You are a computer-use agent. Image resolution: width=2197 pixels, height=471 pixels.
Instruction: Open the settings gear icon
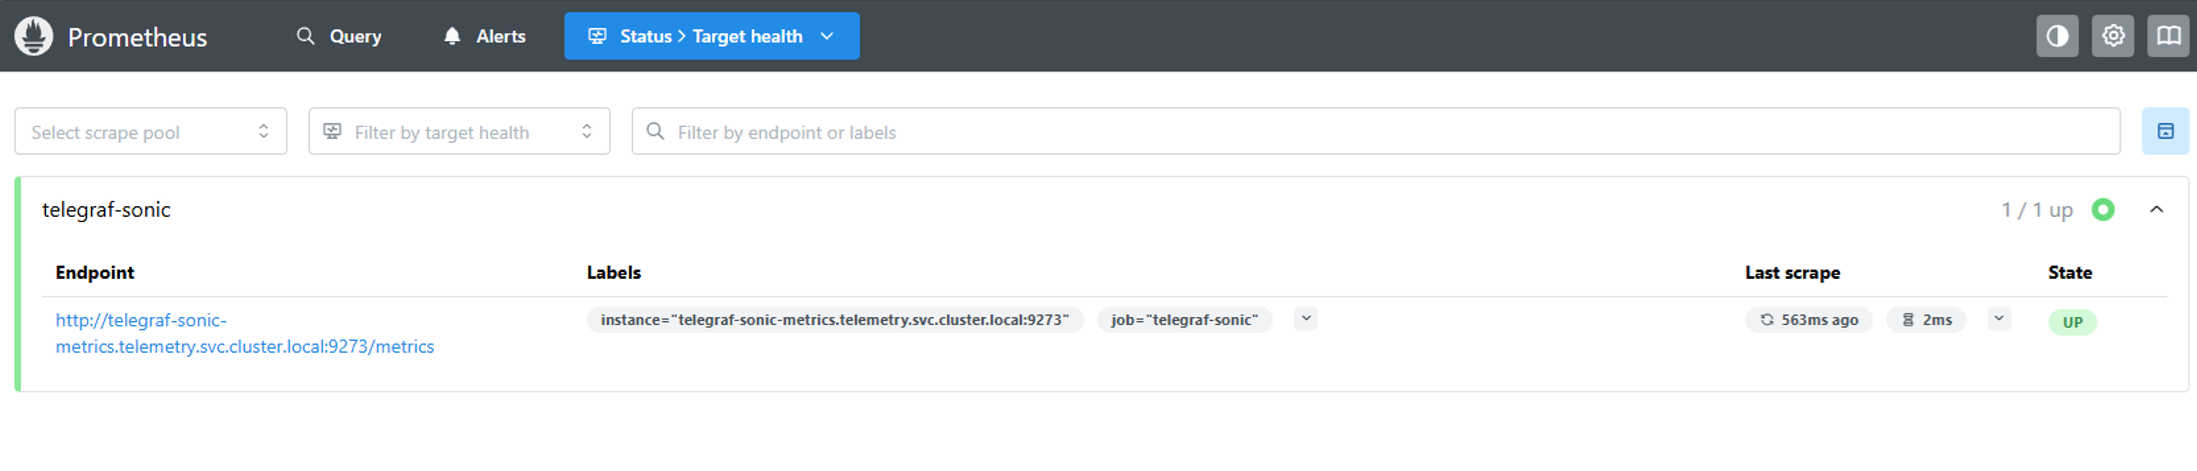tap(2113, 36)
